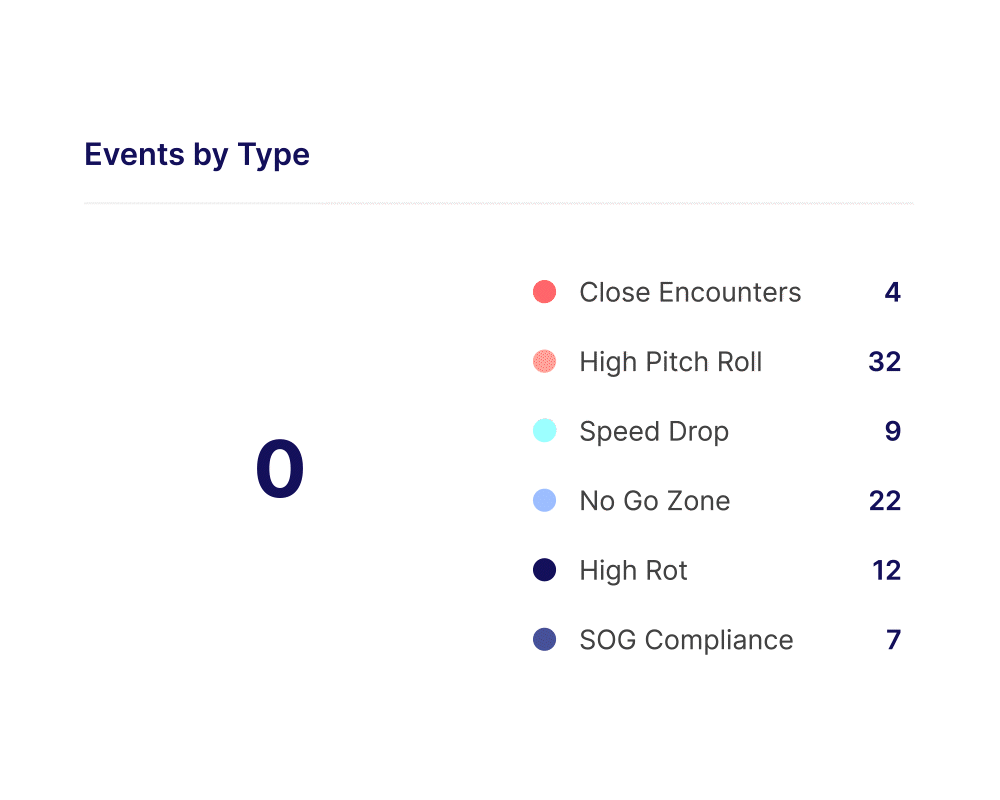
Task: Click the SOG Compliance legend dot
Action: tap(544, 639)
